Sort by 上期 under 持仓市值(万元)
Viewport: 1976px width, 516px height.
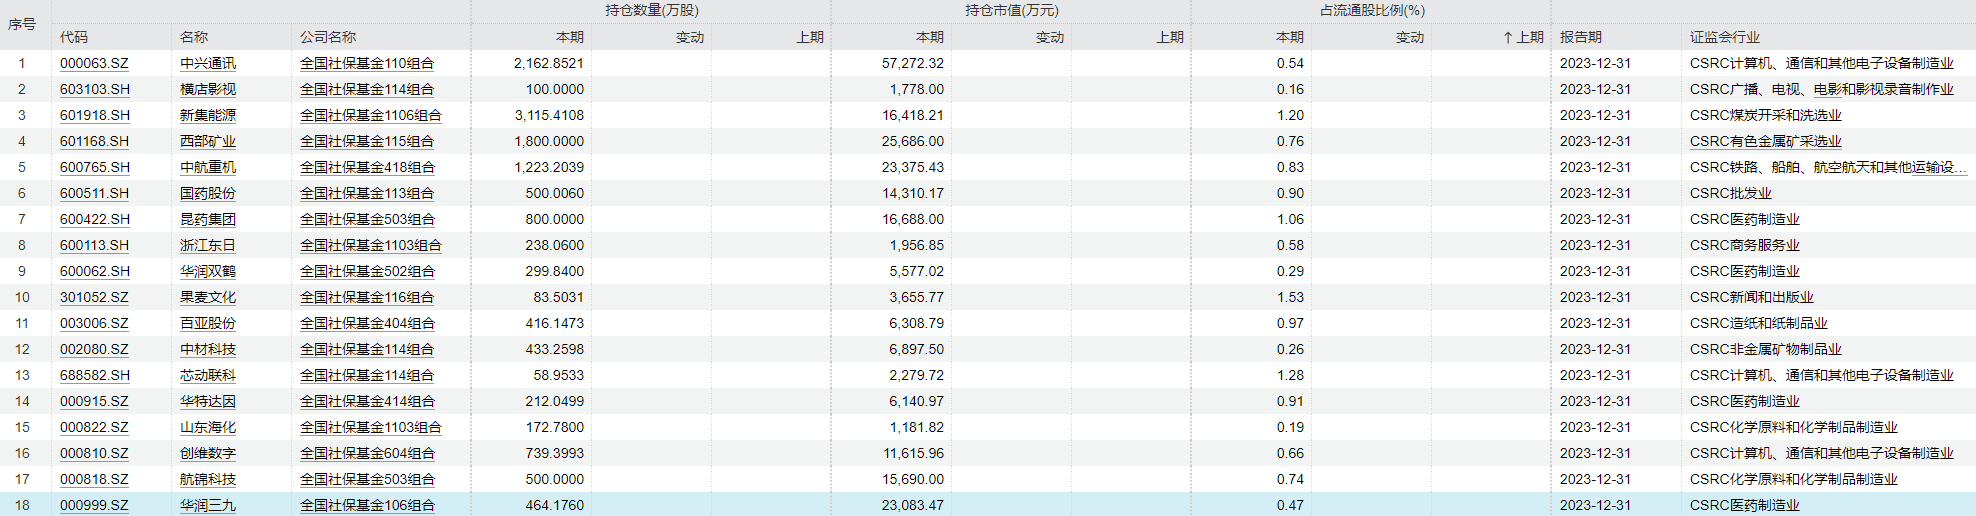pyautogui.click(x=1170, y=37)
